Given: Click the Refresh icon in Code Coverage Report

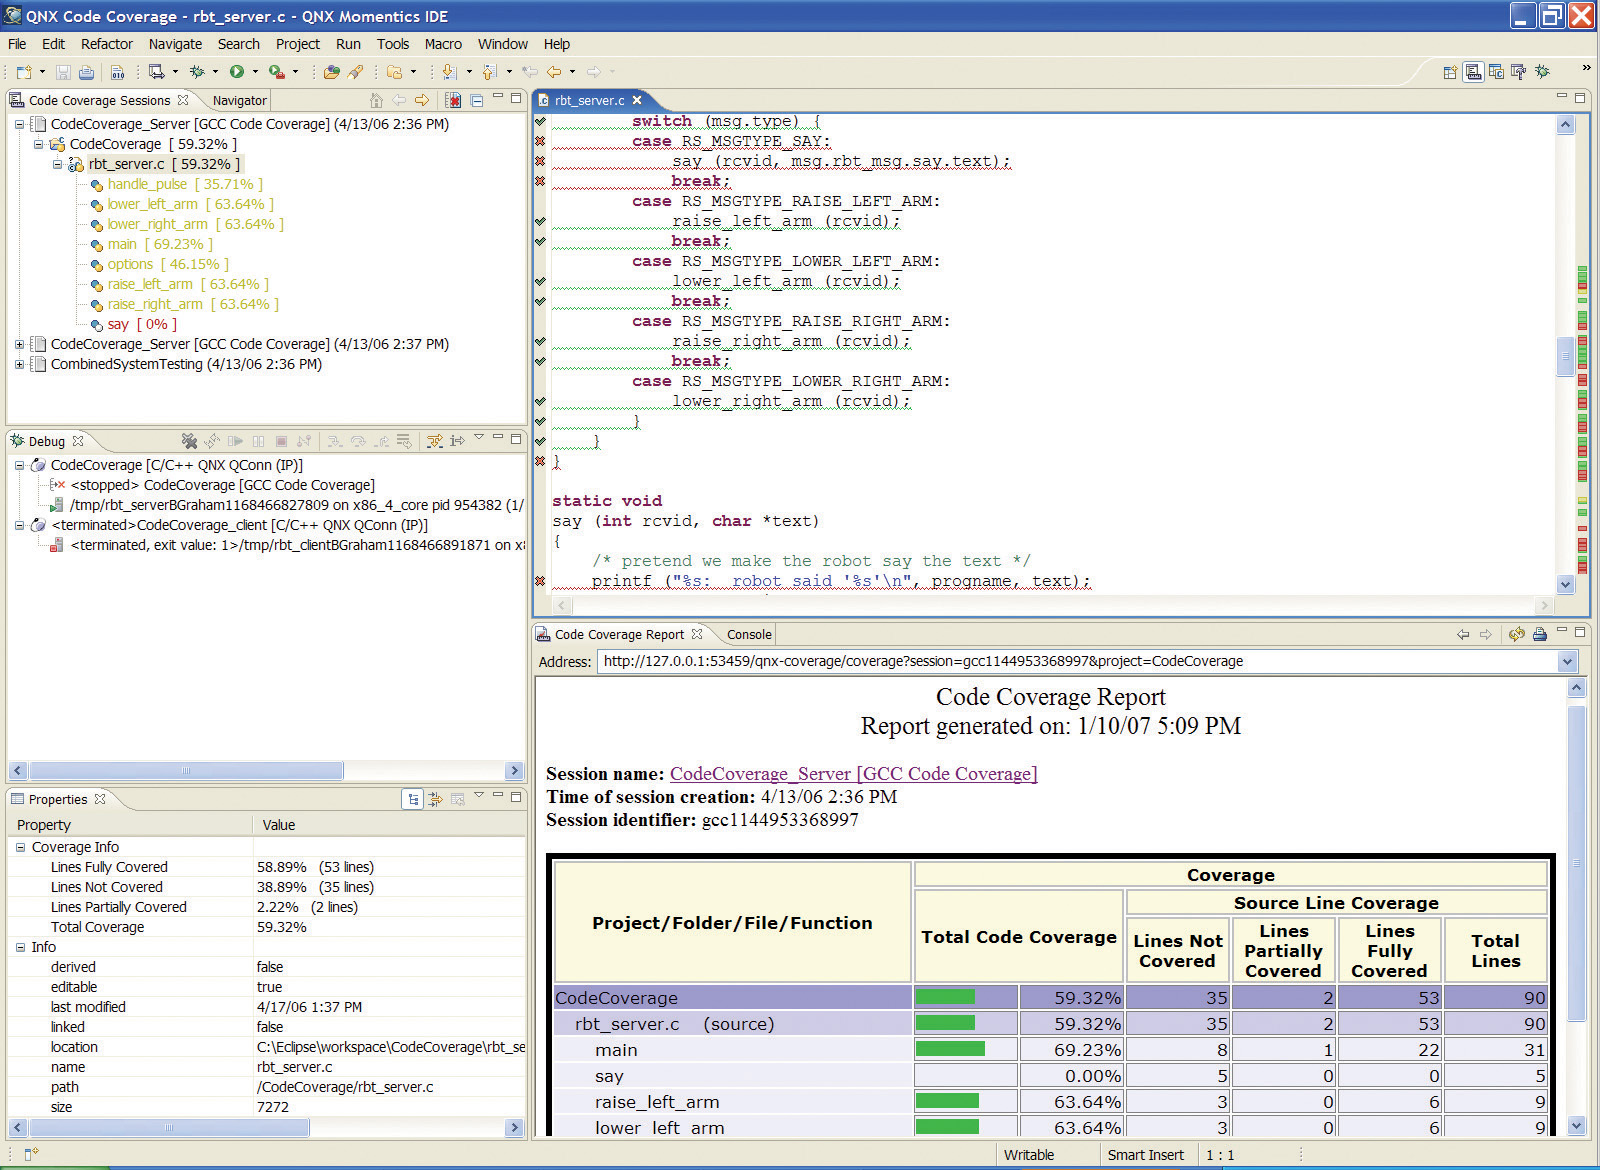Looking at the screenshot, I should [1516, 634].
